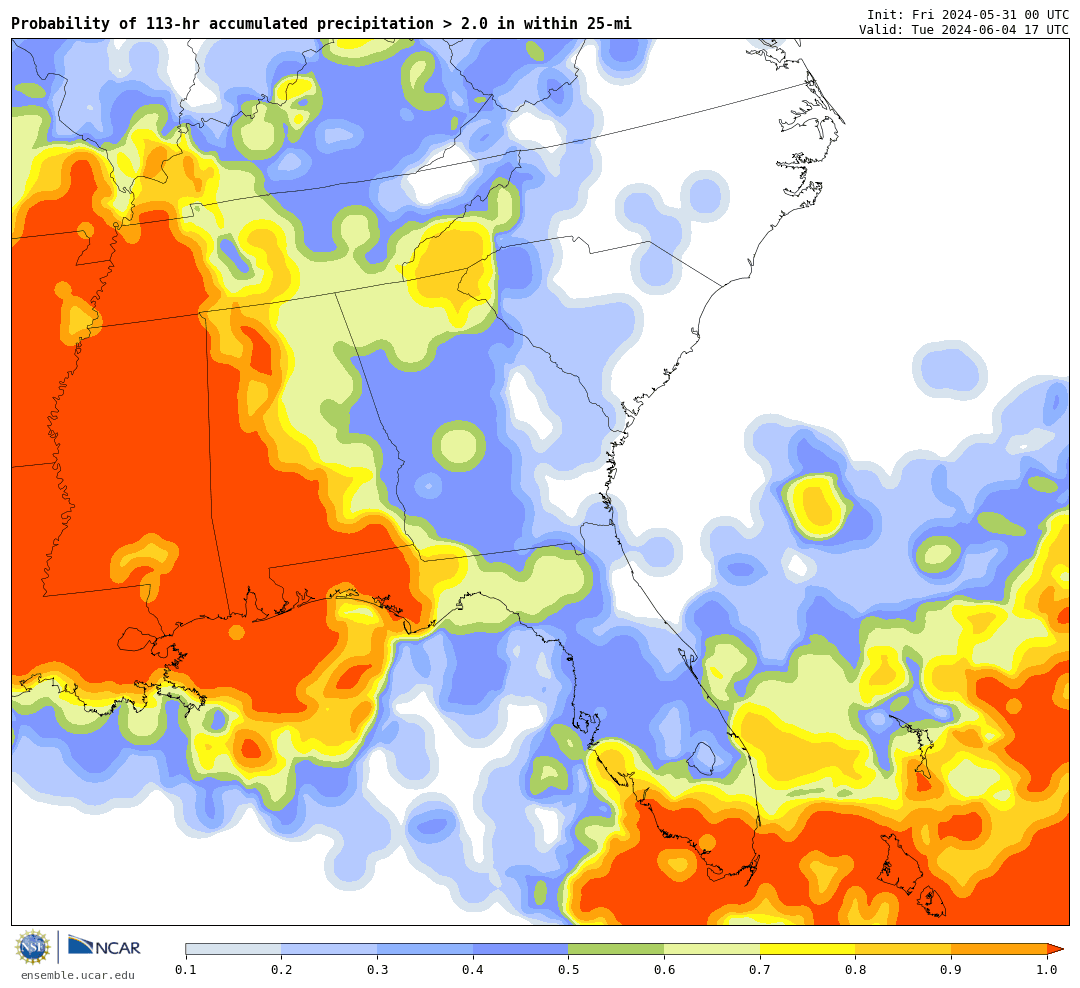Screen dimensions: 1080x988
Task: Click the 0.7 colorbar tick label
Action: [x=760, y=970]
